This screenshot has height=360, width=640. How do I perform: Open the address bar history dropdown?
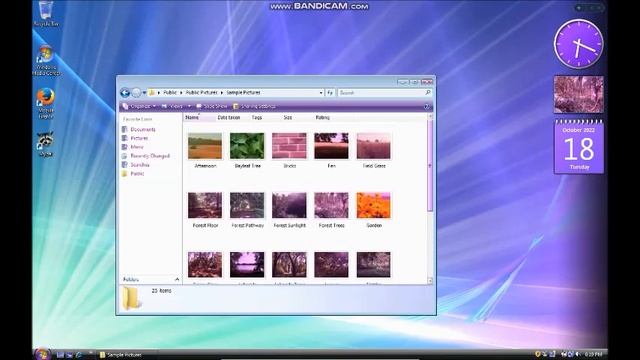[x=321, y=93]
